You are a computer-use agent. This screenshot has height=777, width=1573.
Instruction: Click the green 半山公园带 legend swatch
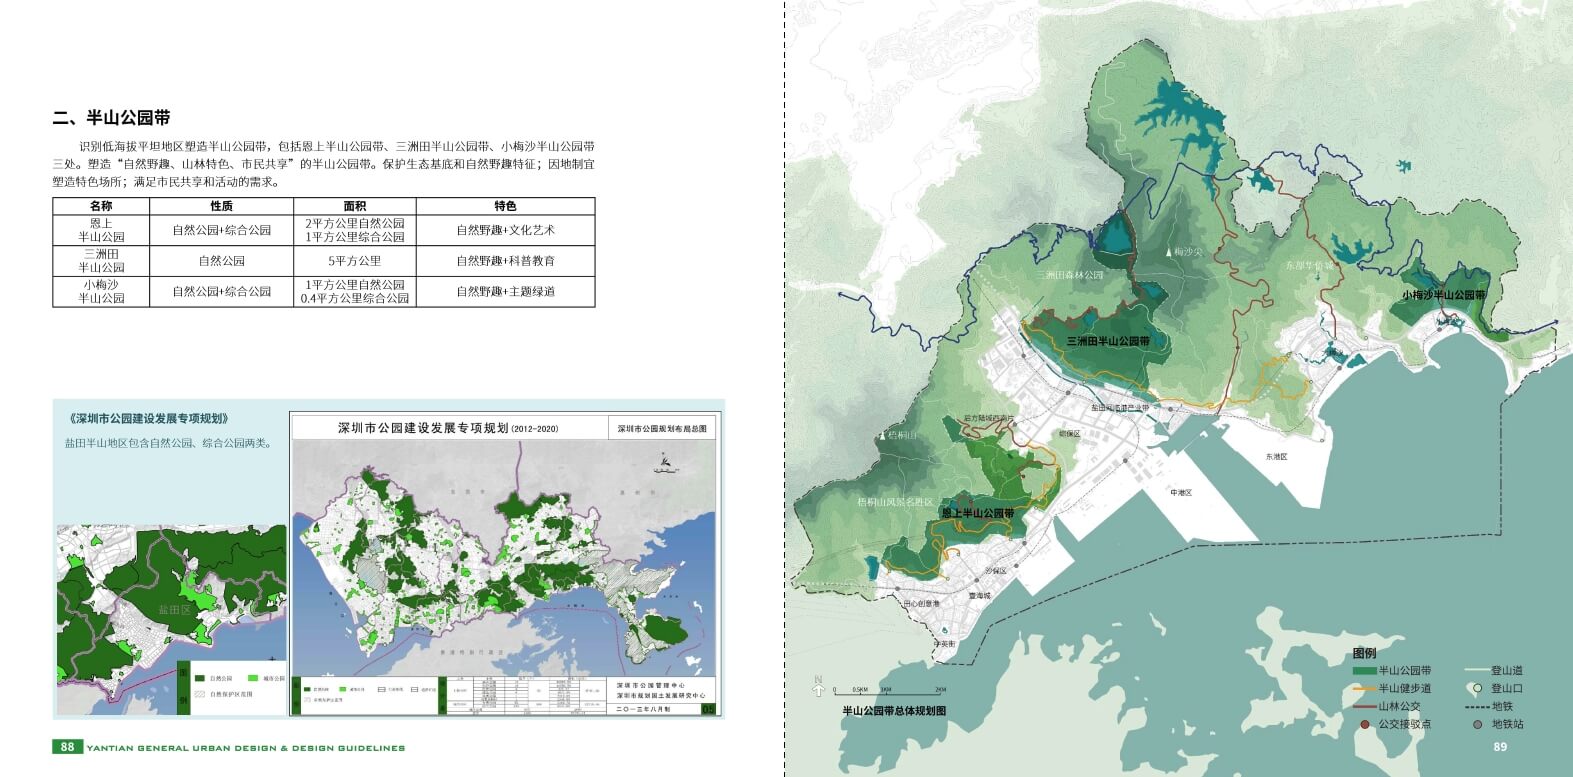click(1364, 671)
